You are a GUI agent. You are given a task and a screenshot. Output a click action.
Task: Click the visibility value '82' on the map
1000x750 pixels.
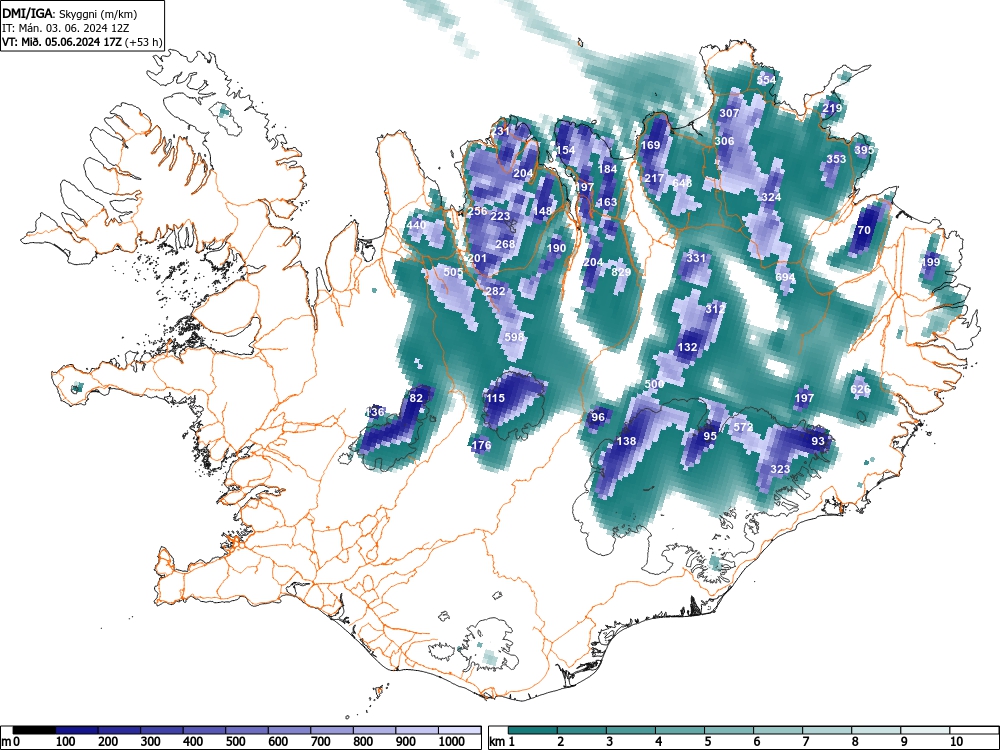click(x=416, y=398)
